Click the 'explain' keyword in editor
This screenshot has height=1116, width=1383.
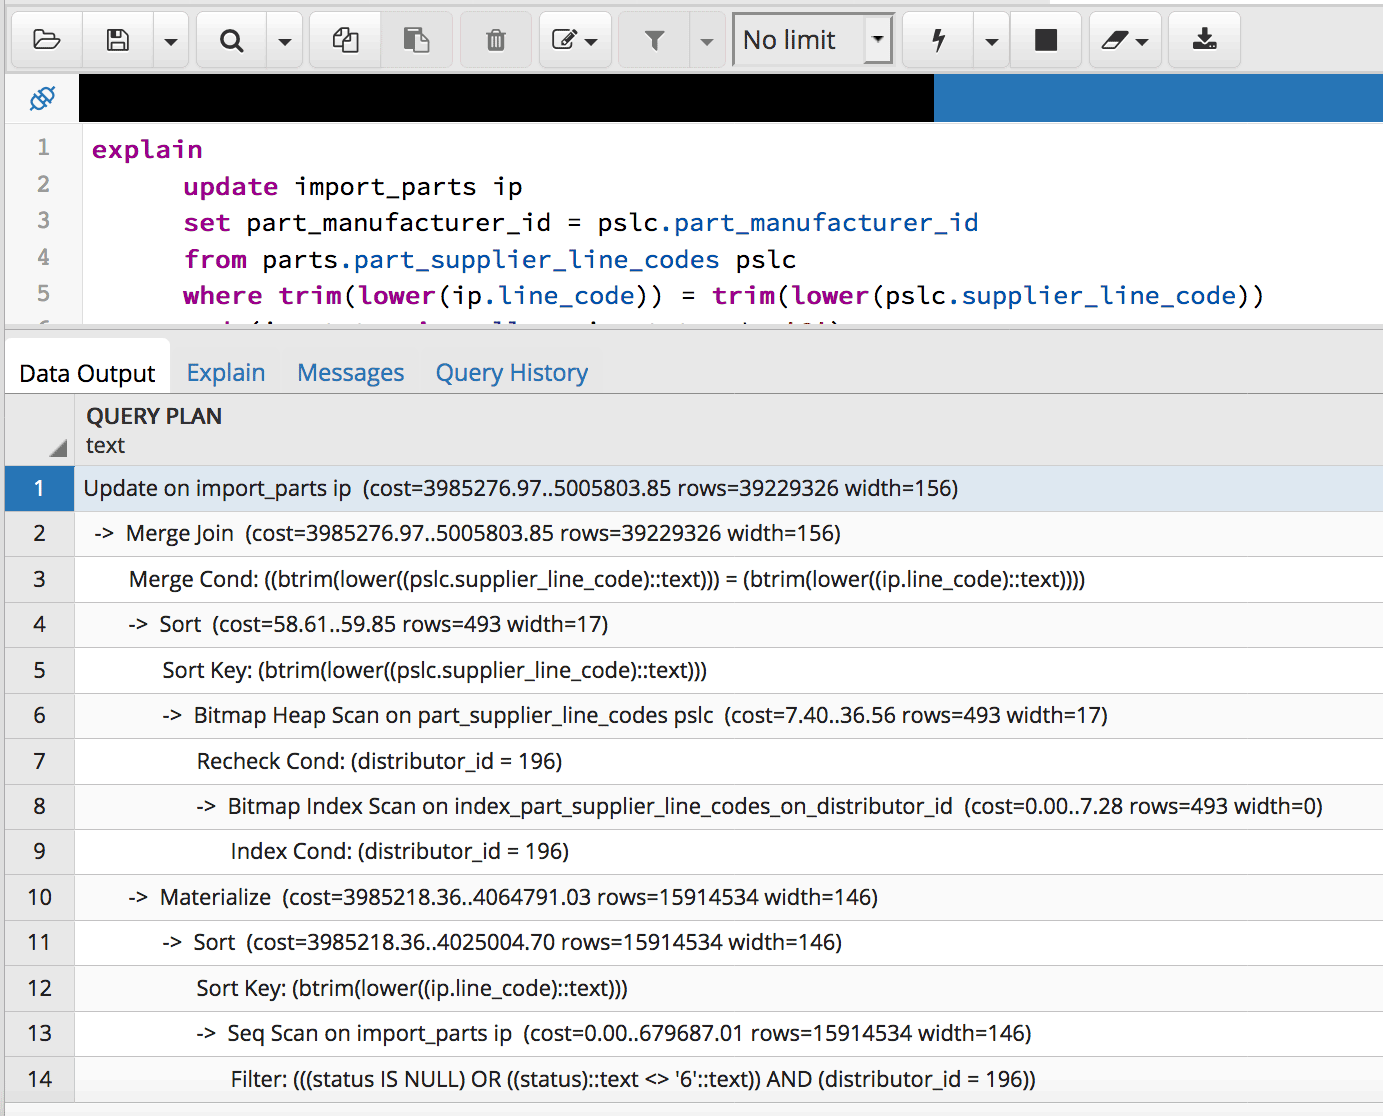147,150
